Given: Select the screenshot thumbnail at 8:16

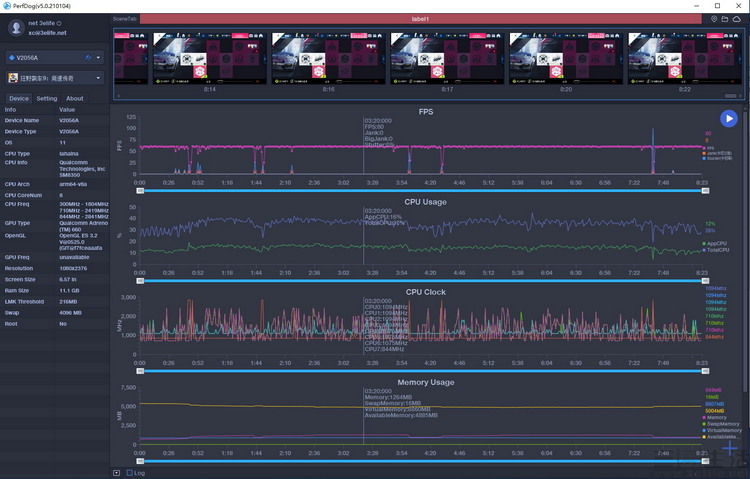Looking at the screenshot, I should coord(329,58).
